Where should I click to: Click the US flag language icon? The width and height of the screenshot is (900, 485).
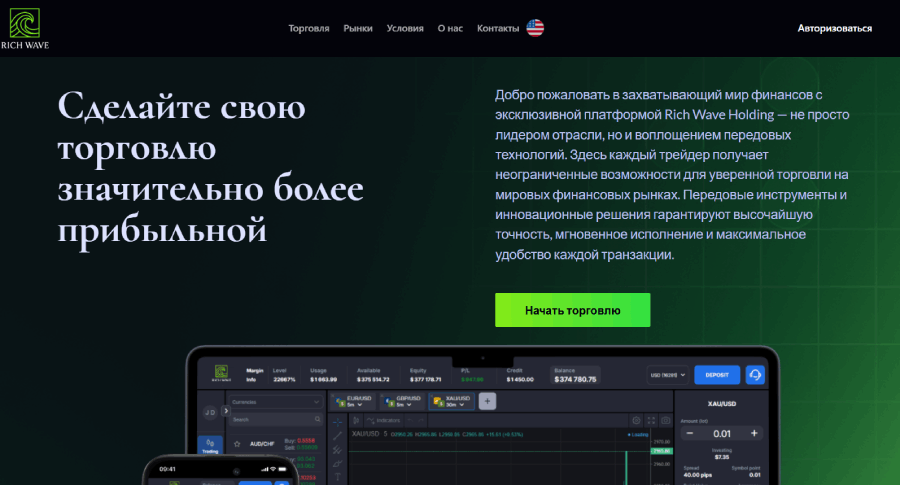536,28
